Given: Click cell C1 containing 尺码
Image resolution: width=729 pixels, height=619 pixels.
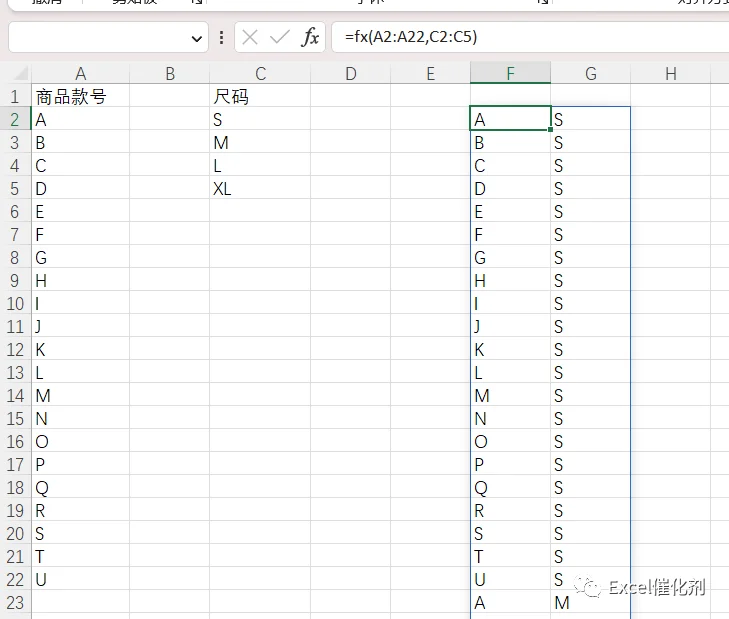Looking at the screenshot, I should point(260,96).
